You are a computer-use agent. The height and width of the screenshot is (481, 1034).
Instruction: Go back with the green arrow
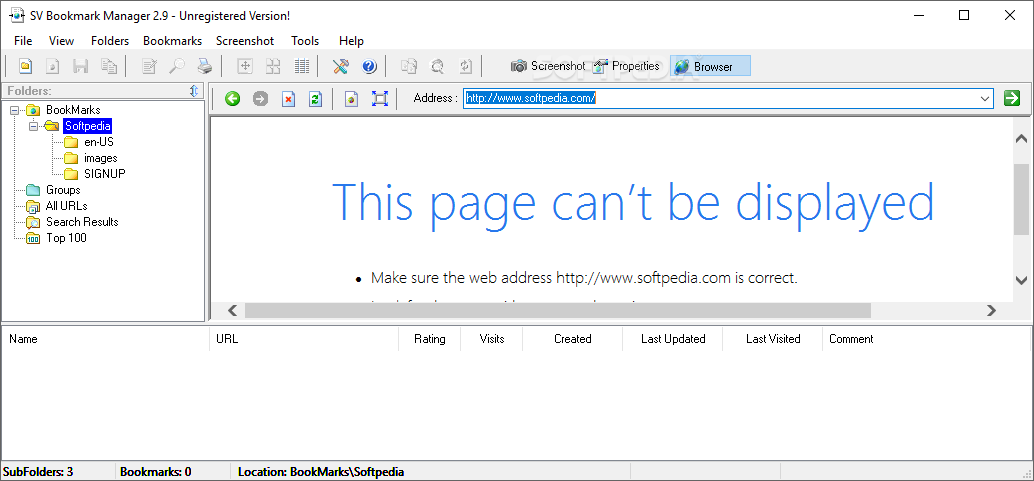pos(232,99)
